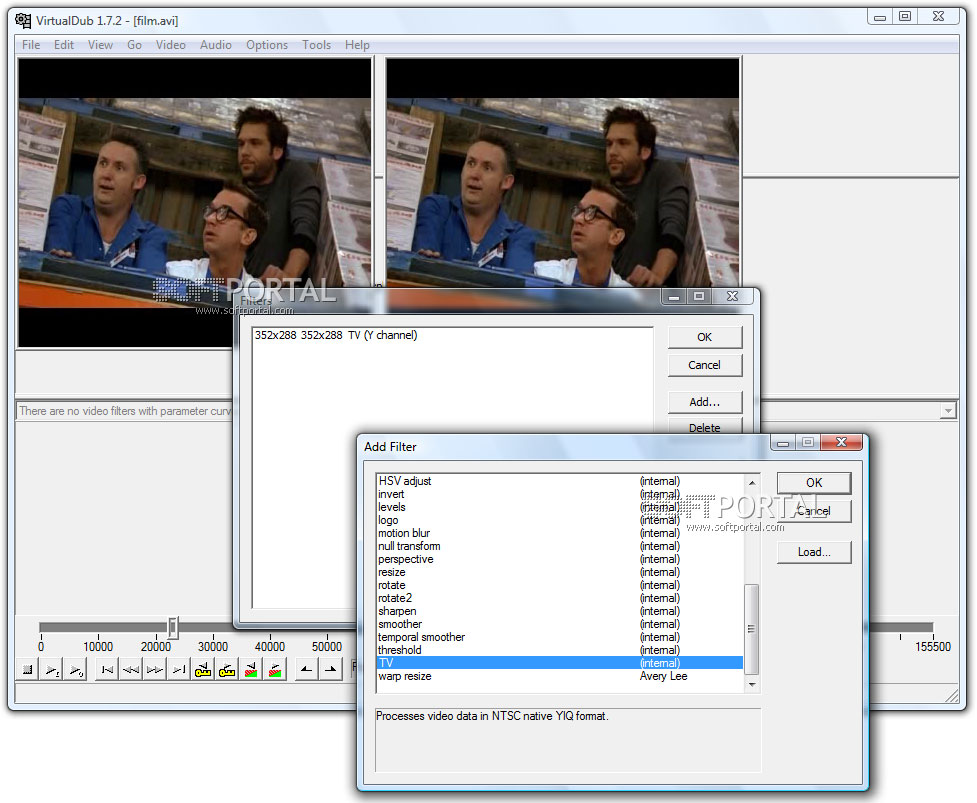Select the rotate2 filter
Screen dimensions: 977x803
click(x=560, y=598)
